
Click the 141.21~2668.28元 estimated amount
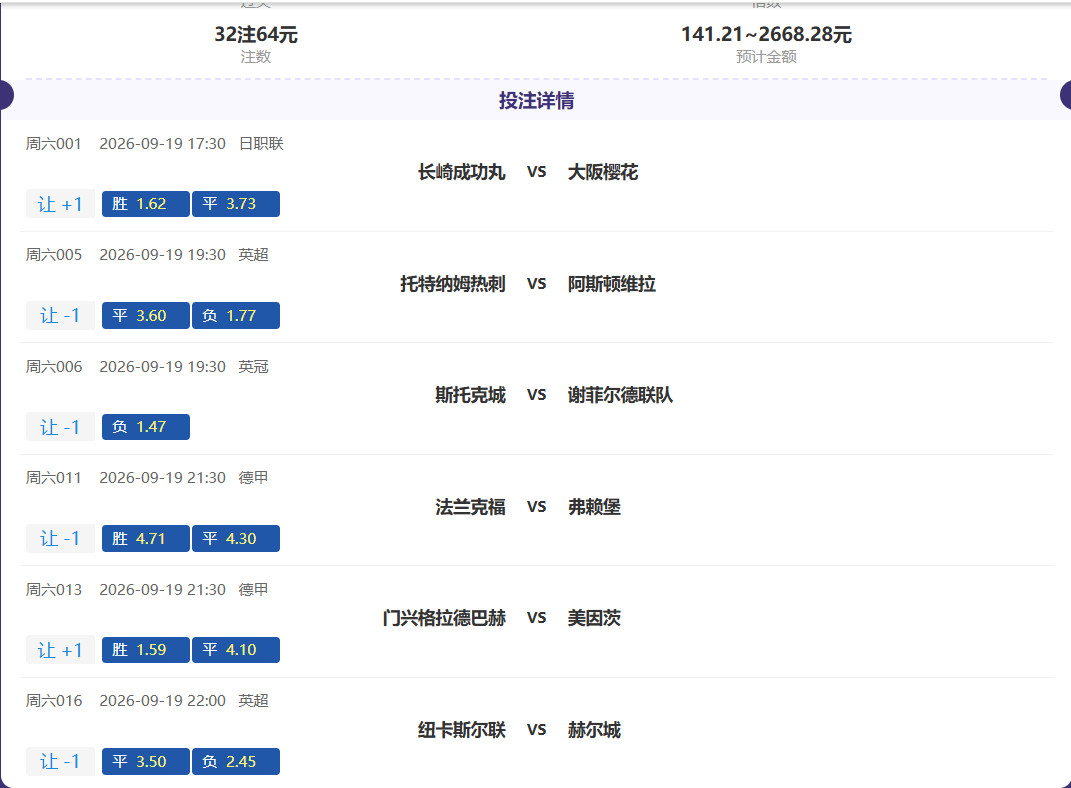(x=766, y=34)
